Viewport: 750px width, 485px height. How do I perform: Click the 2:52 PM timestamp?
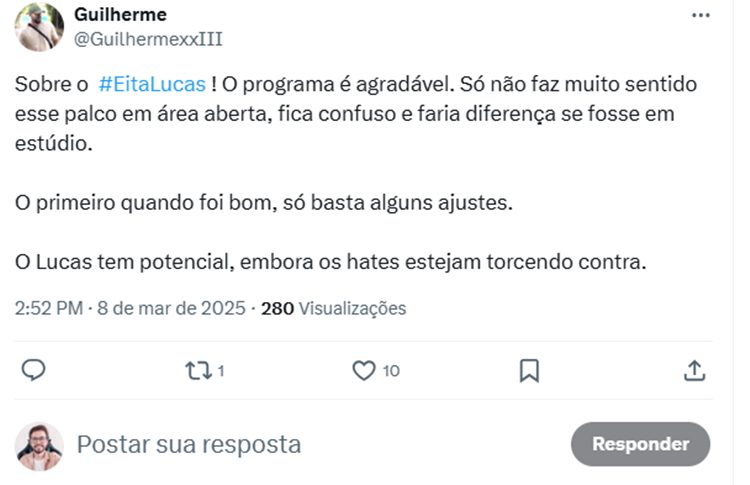click(49, 308)
